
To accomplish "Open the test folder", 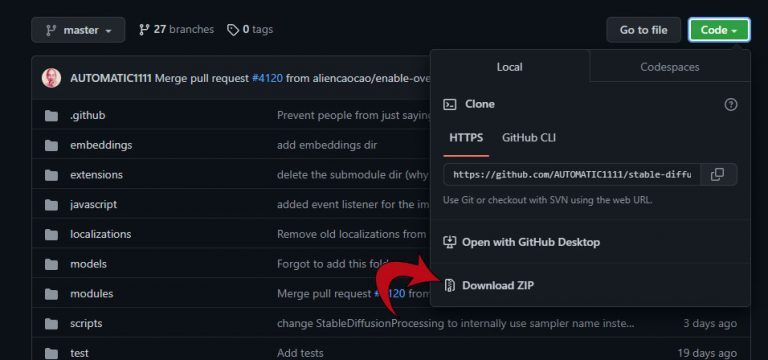I will click(x=79, y=353).
